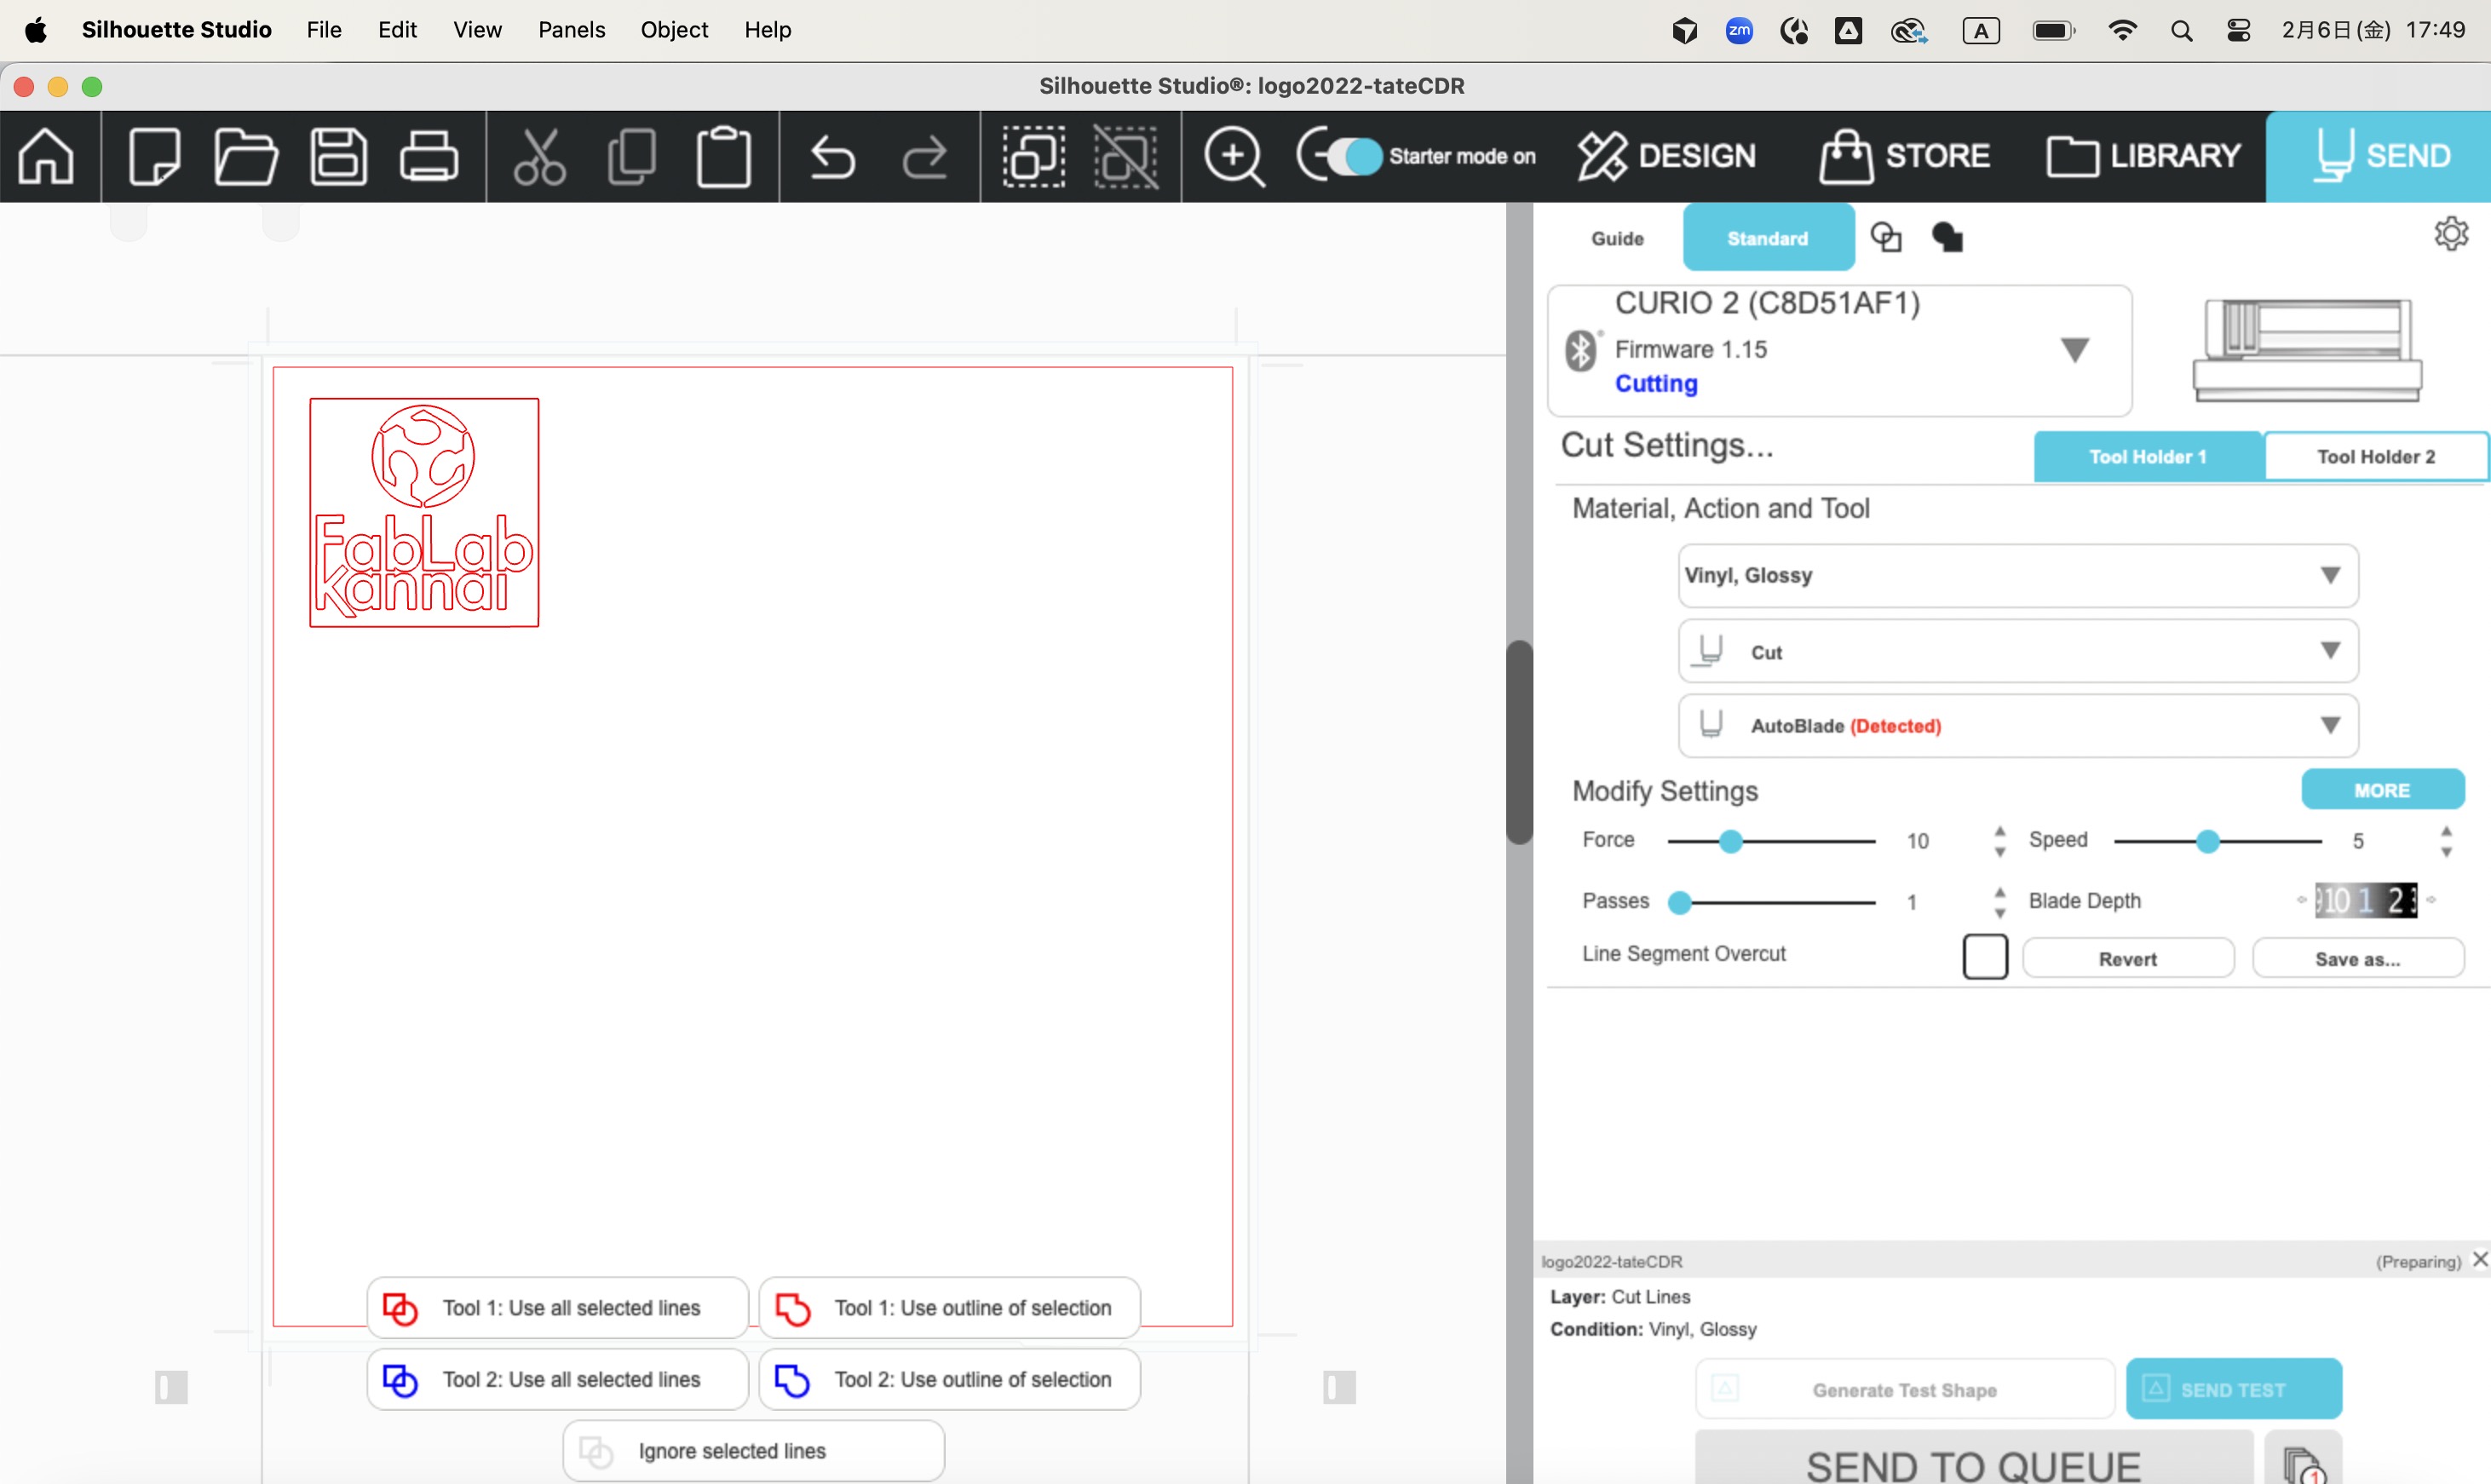Click the Force slider handle
The width and height of the screenshot is (2491, 1484).
[x=1730, y=842]
